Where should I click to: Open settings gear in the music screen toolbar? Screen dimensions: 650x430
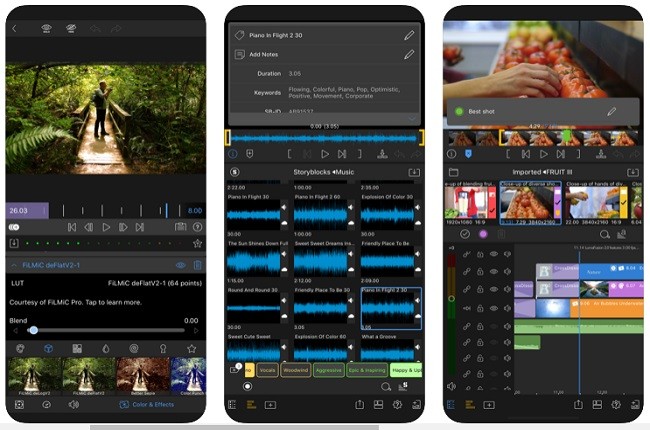397,404
